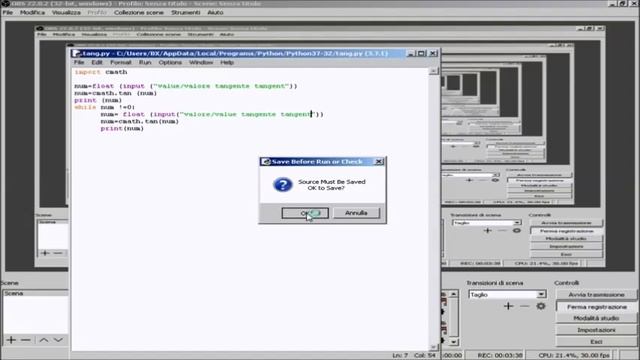Remove scene transition with minus icon

pos(525,306)
